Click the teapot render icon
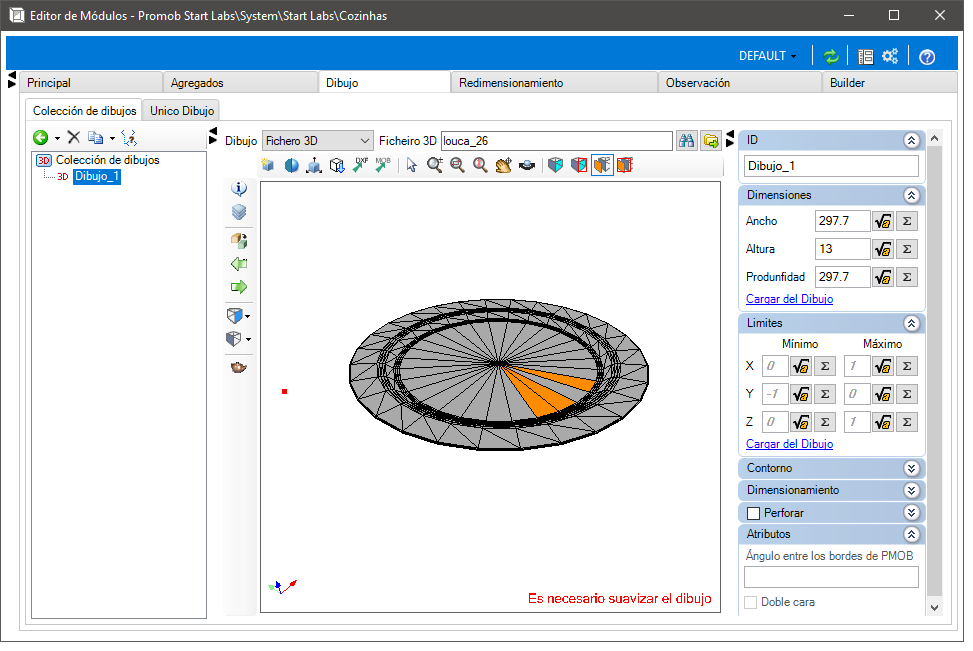 tap(239, 367)
